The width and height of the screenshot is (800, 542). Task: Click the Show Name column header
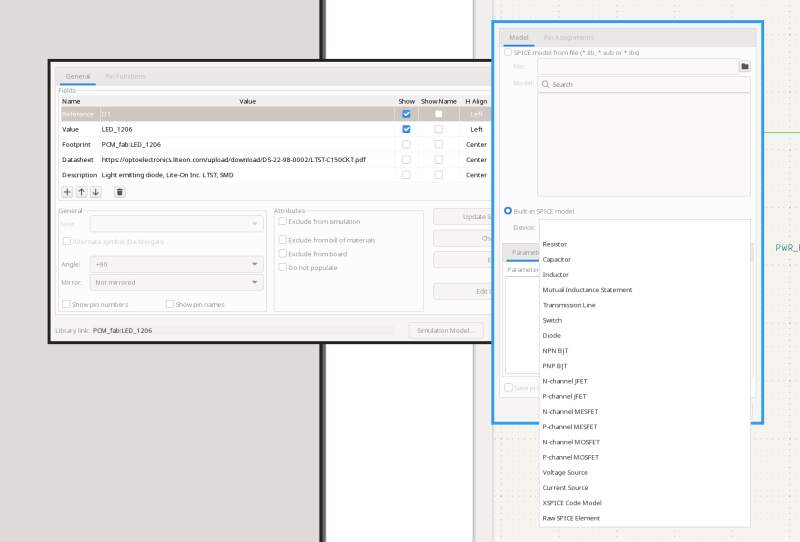pyautogui.click(x=439, y=102)
